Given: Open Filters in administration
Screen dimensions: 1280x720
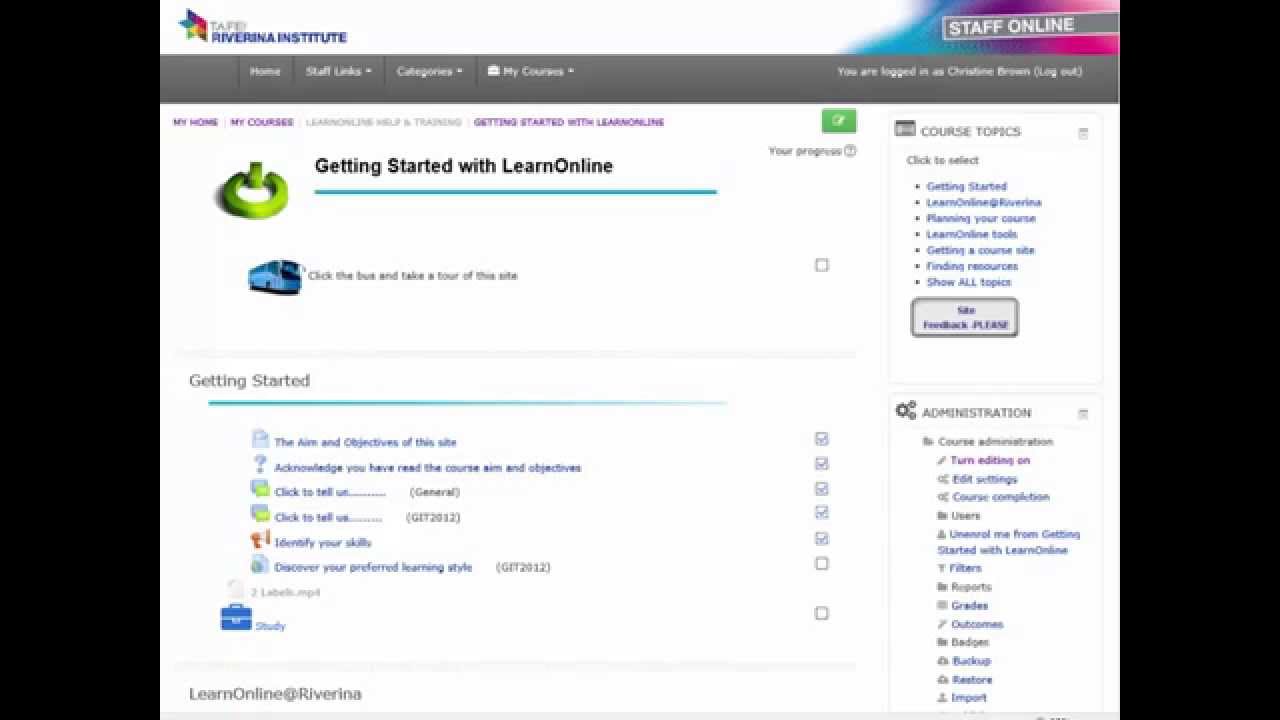Looking at the screenshot, I should (965, 568).
